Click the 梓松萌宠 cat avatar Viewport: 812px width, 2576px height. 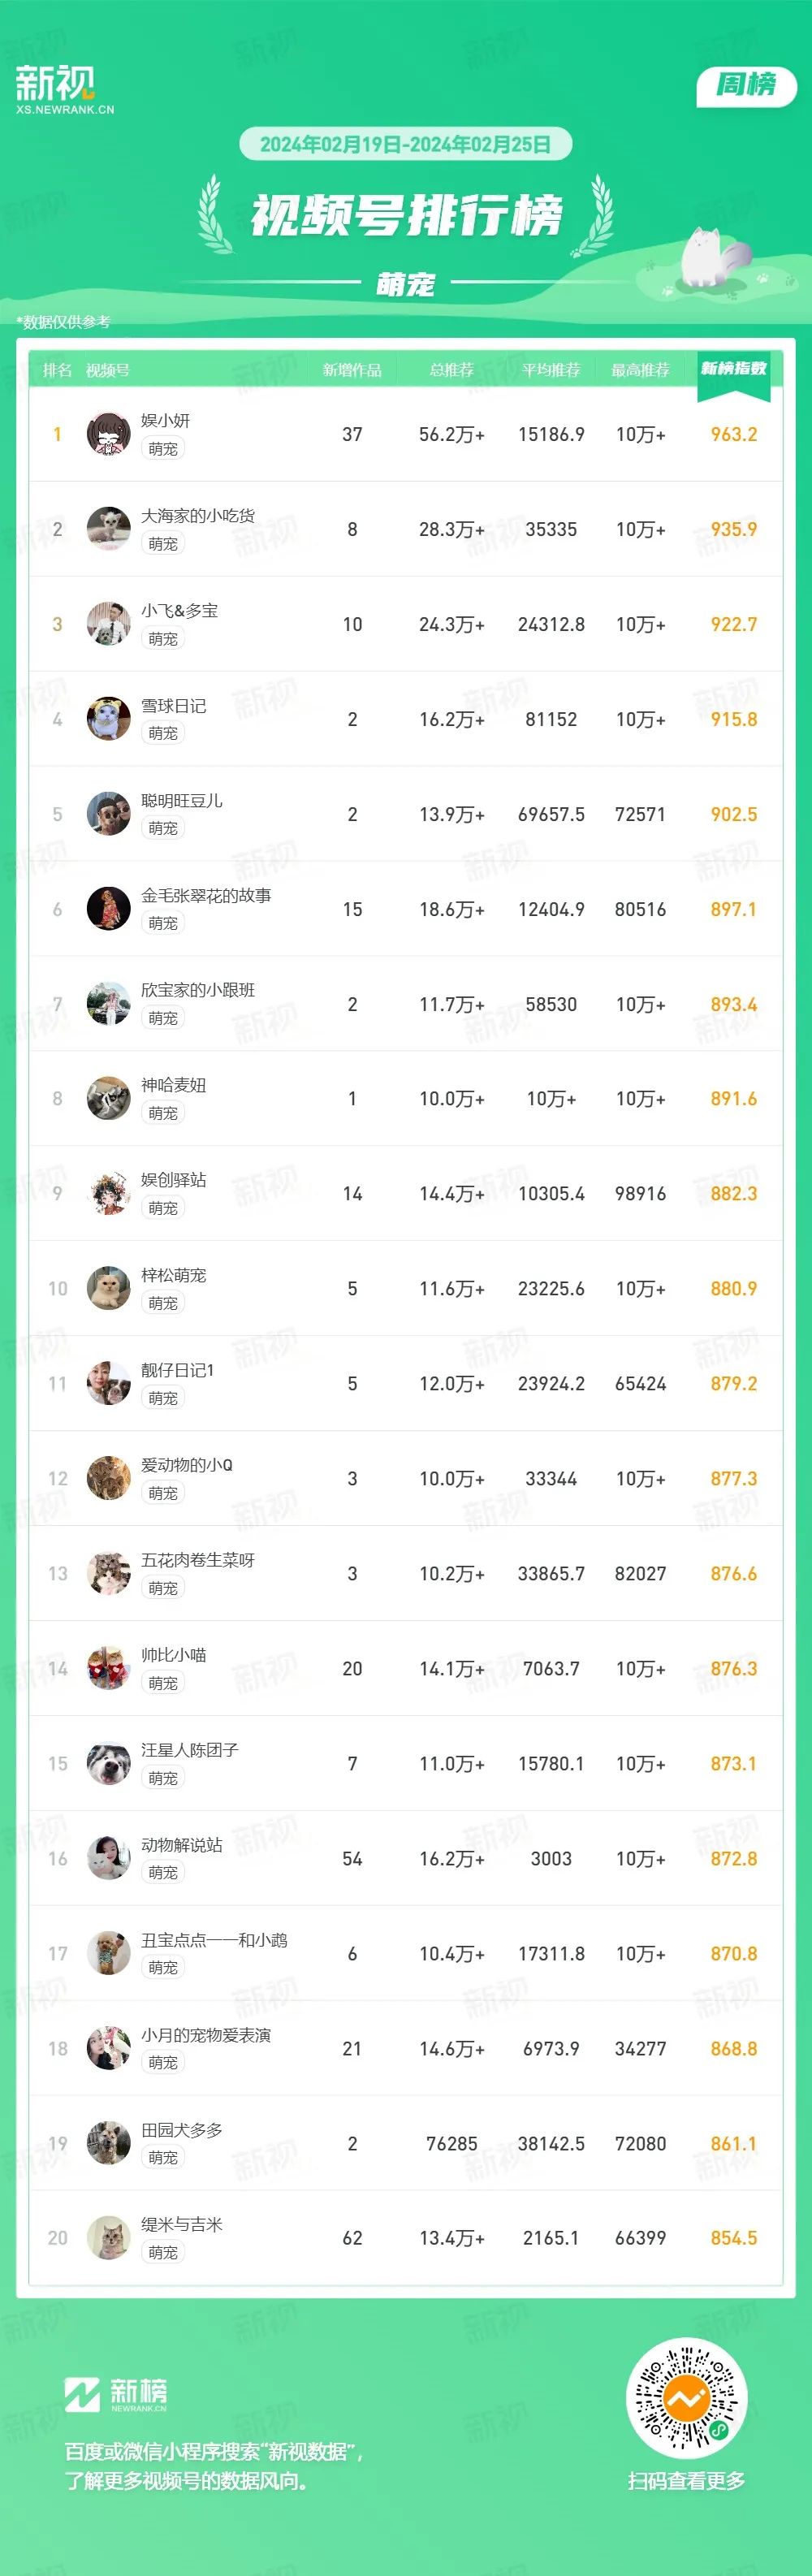[109, 1289]
